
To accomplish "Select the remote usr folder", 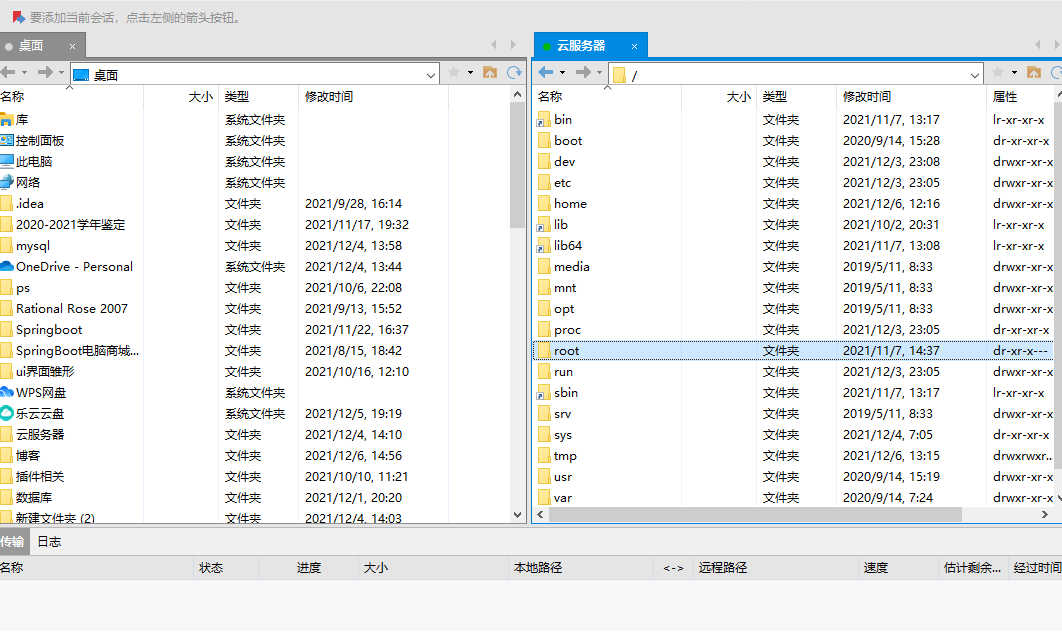I will (x=555, y=477).
